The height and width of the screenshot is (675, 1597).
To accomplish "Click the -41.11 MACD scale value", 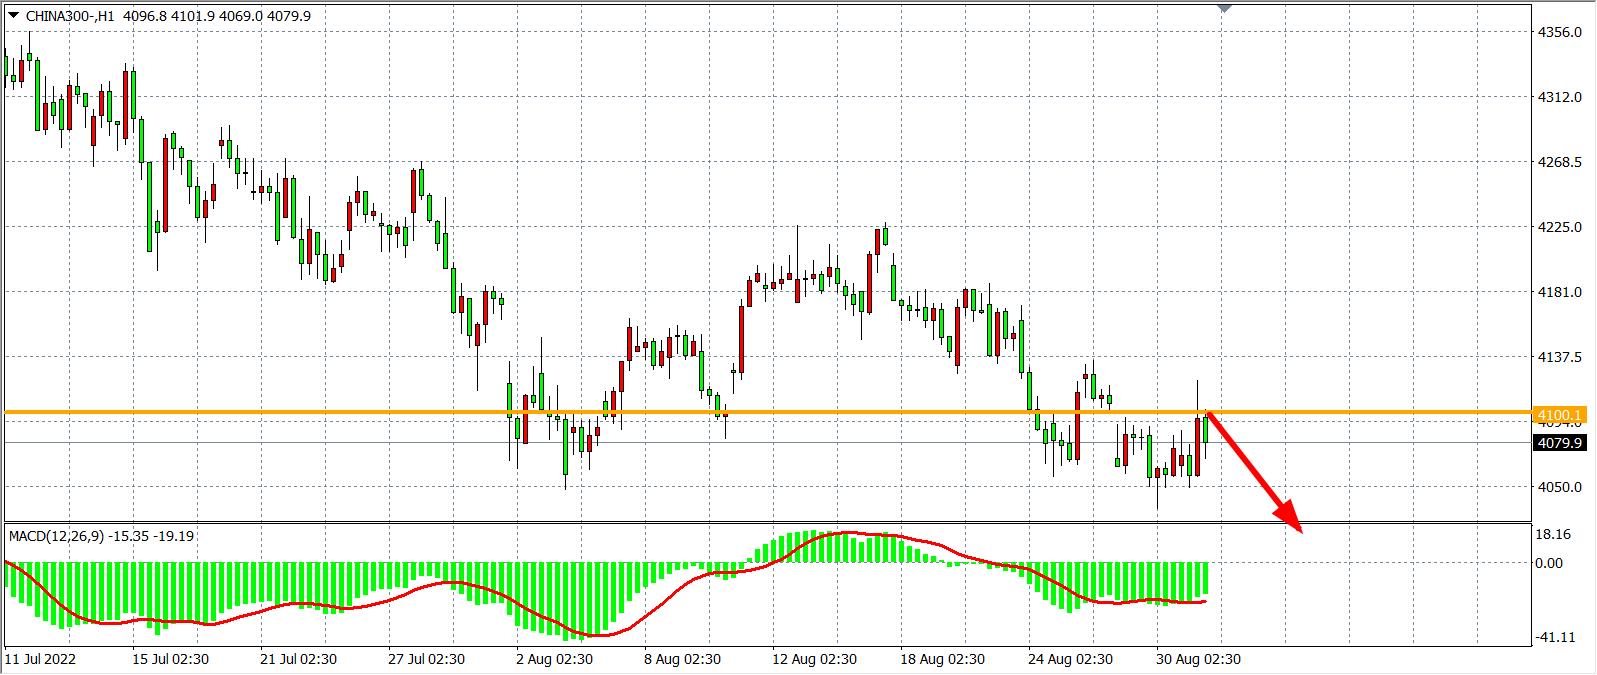I will (x=1556, y=637).
